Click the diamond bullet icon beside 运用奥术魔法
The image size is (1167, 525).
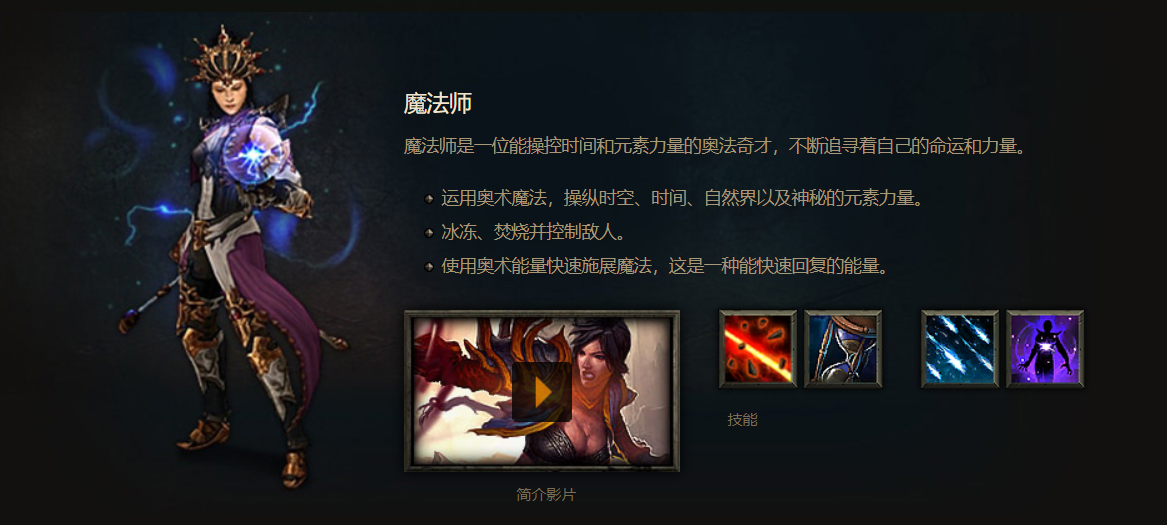[429, 199]
